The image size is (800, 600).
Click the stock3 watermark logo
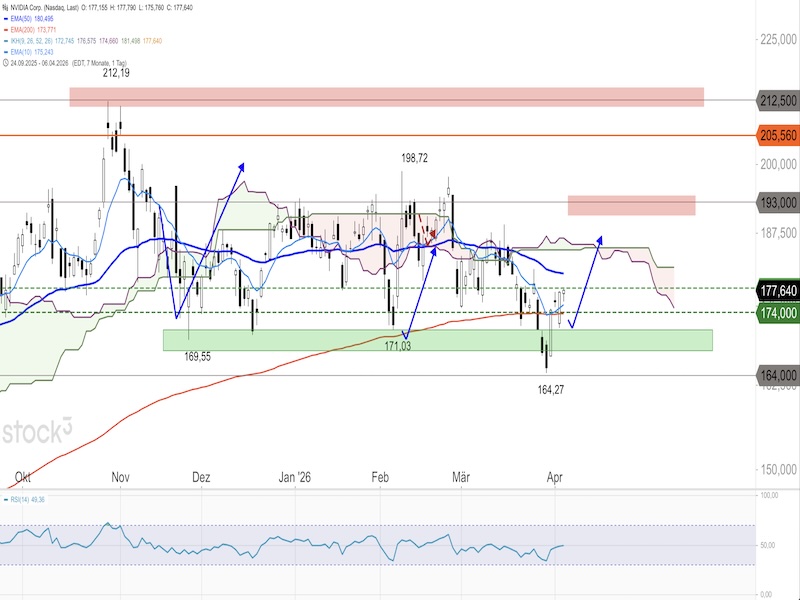(x=37, y=431)
